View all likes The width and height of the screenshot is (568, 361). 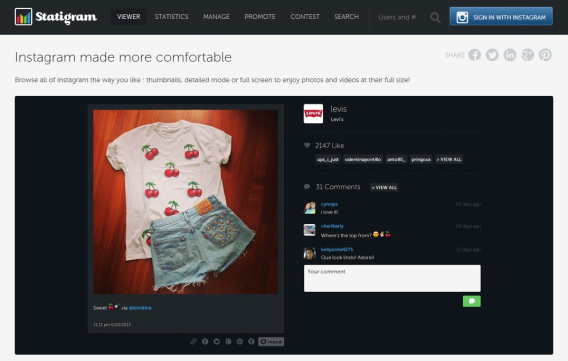click(x=449, y=159)
